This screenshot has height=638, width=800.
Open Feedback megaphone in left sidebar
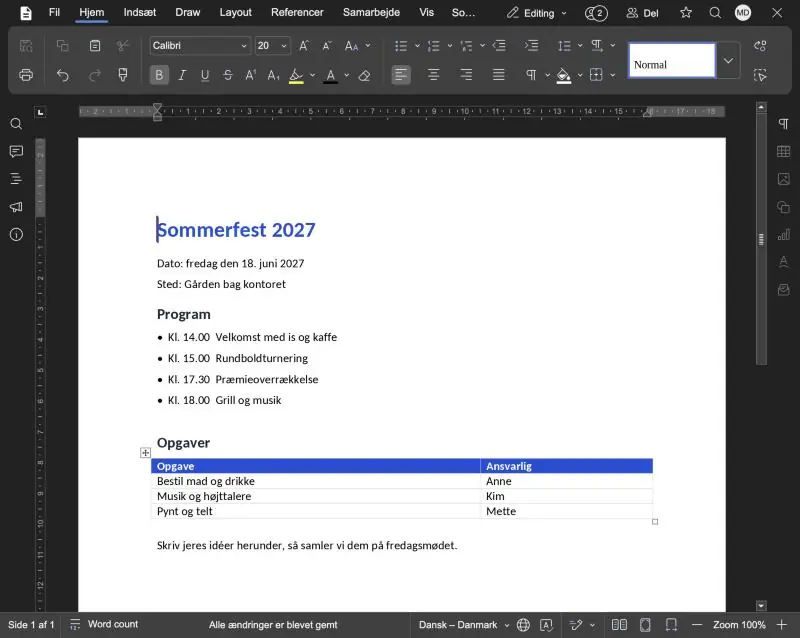pos(16,207)
